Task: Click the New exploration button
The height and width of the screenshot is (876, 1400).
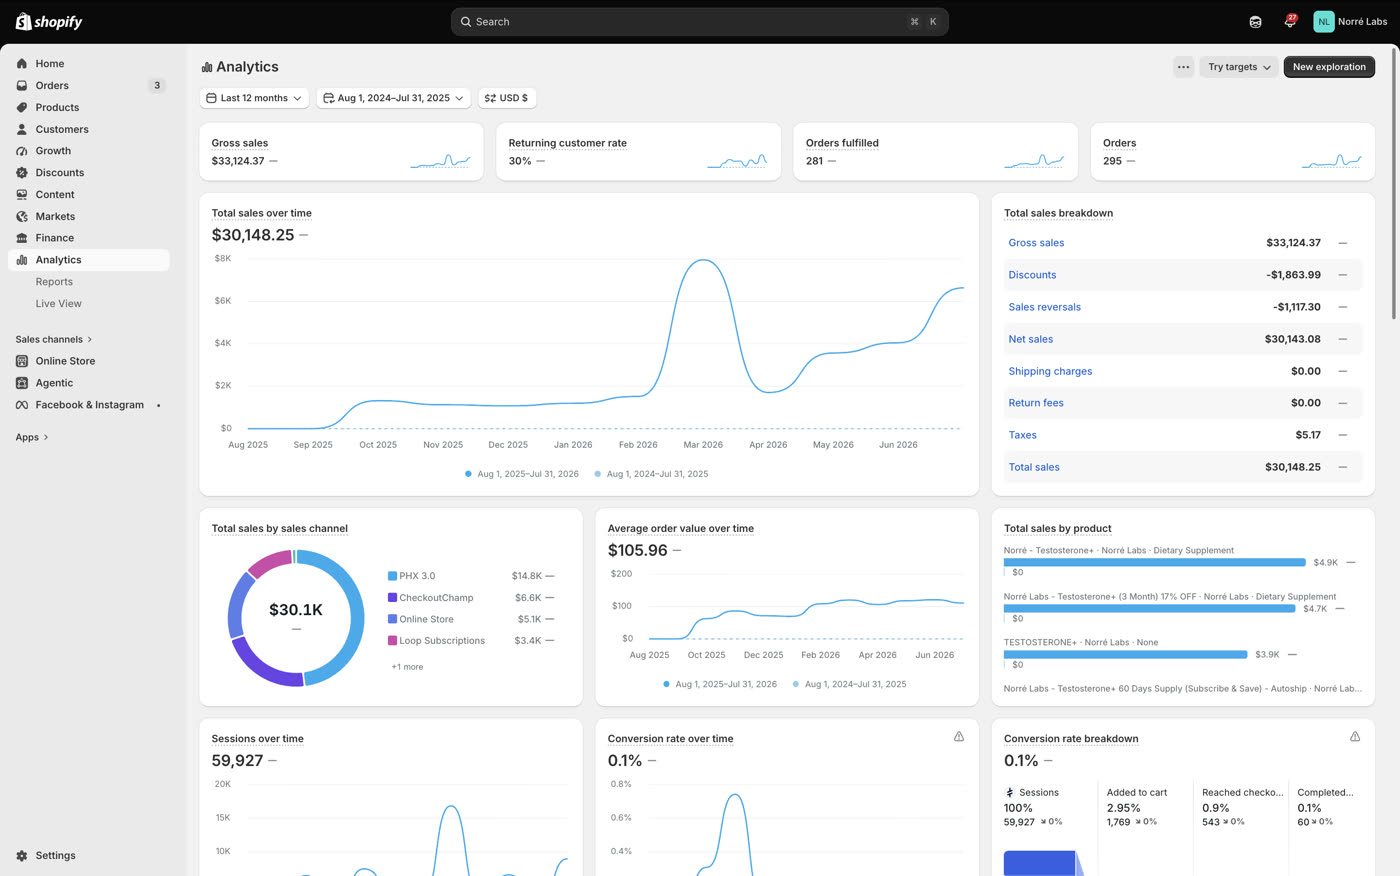Action: pyautogui.click(x=1329, y=67)
